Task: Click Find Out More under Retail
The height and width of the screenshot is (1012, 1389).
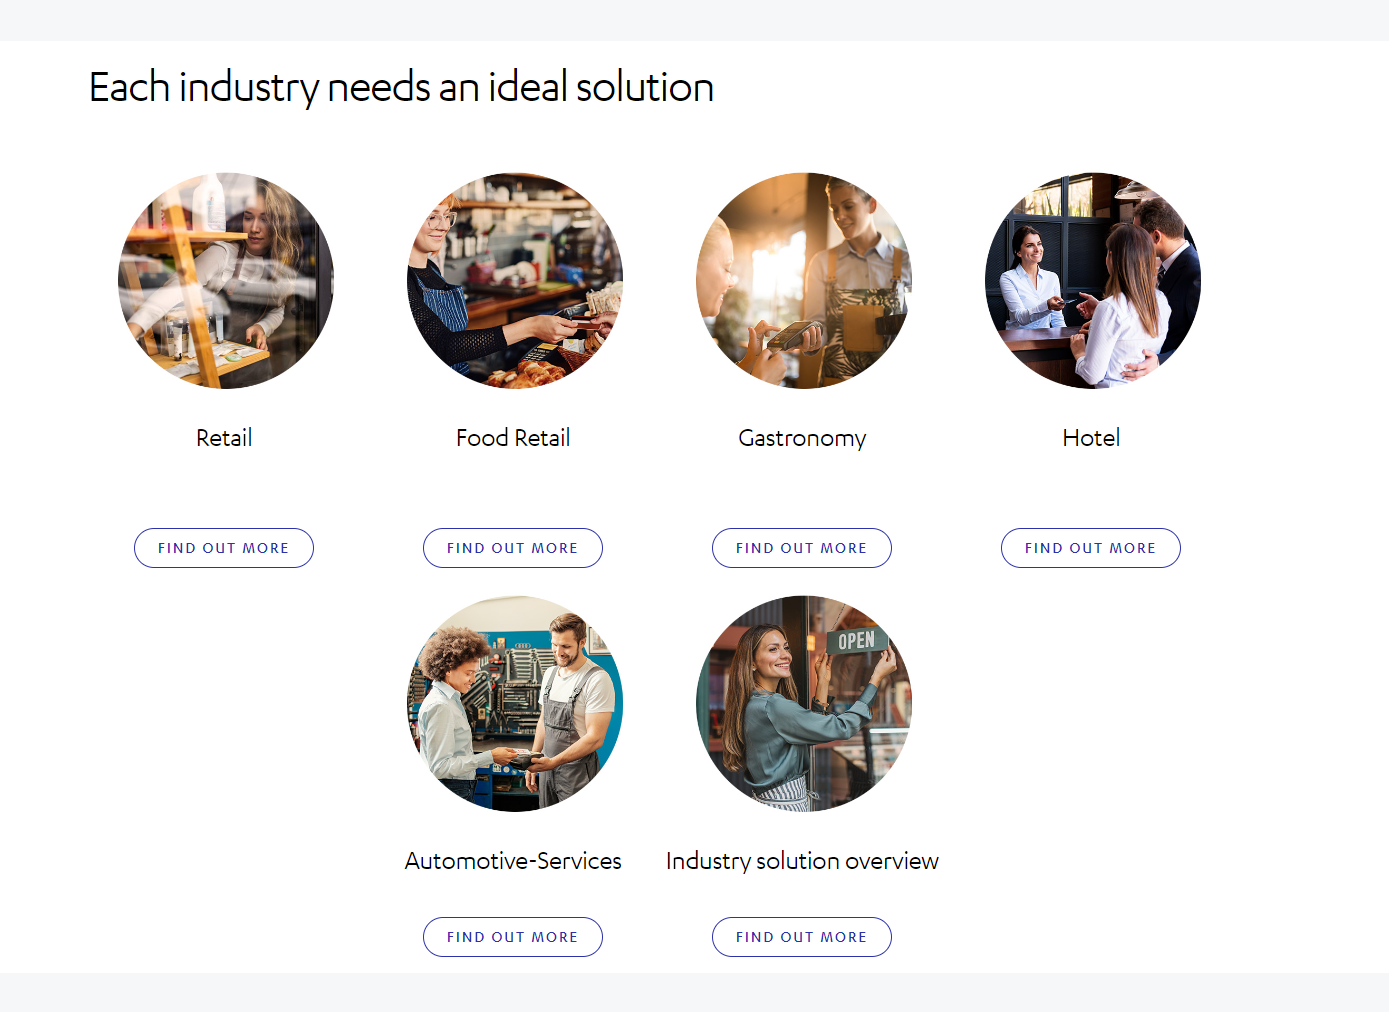Action: [x=224, y=548]
